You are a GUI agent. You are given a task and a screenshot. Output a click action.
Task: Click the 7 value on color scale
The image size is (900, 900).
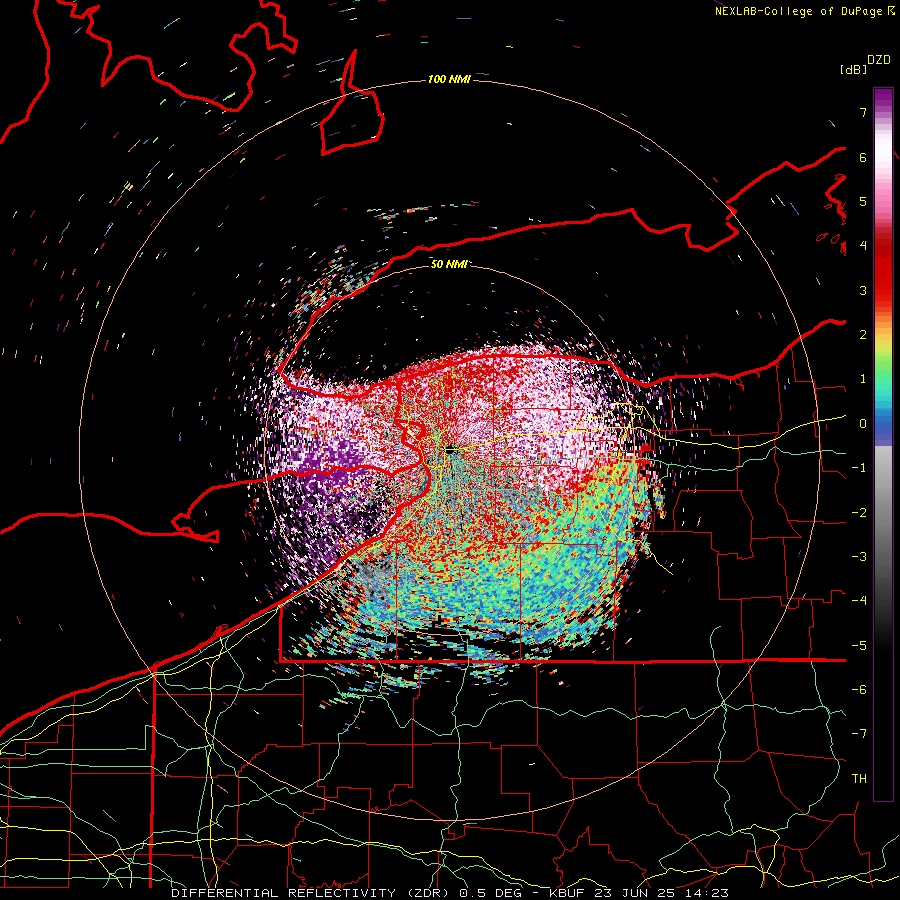863,112
